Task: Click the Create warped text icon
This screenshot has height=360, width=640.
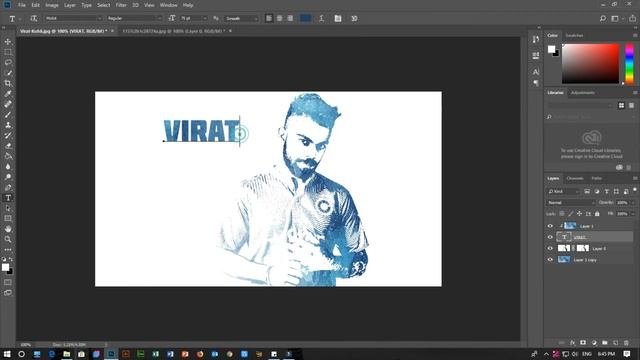Action: click(x=322, y=18)
